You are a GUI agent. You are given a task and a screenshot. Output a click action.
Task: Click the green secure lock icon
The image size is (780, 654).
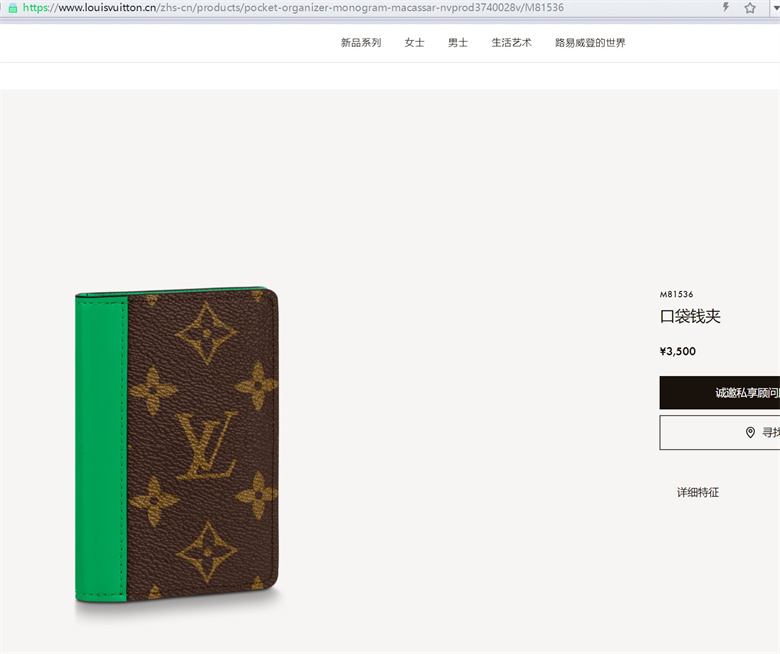(x=13, y=7)
